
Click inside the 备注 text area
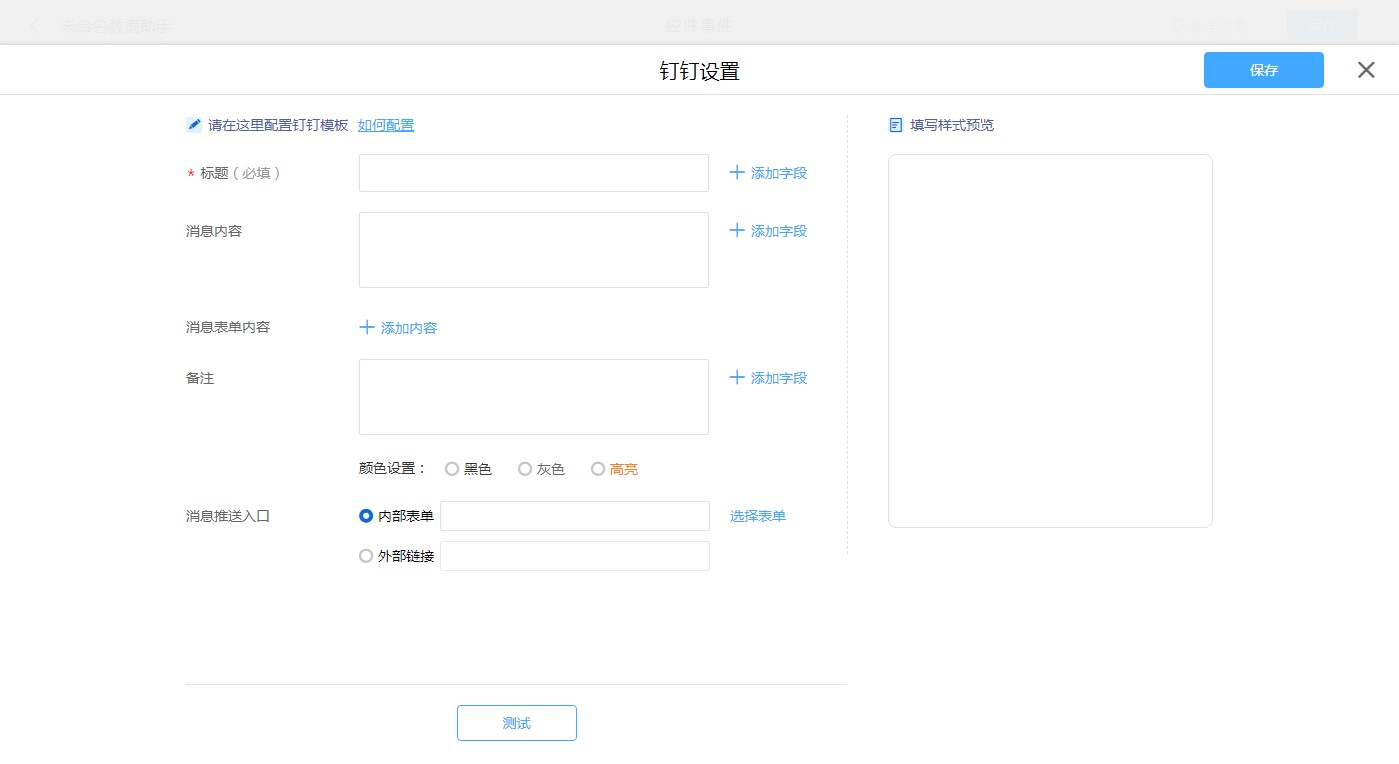[534, 397]
